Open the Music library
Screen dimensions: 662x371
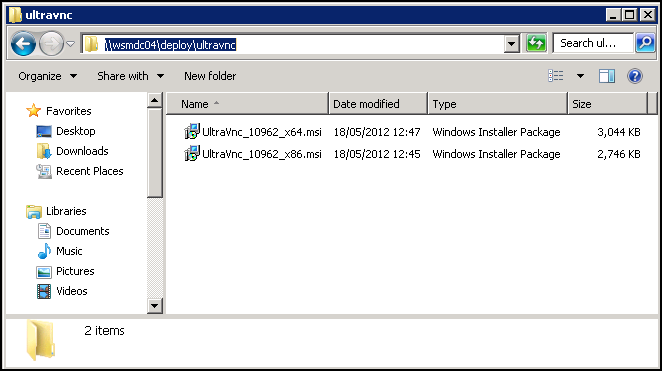point(69,251)
